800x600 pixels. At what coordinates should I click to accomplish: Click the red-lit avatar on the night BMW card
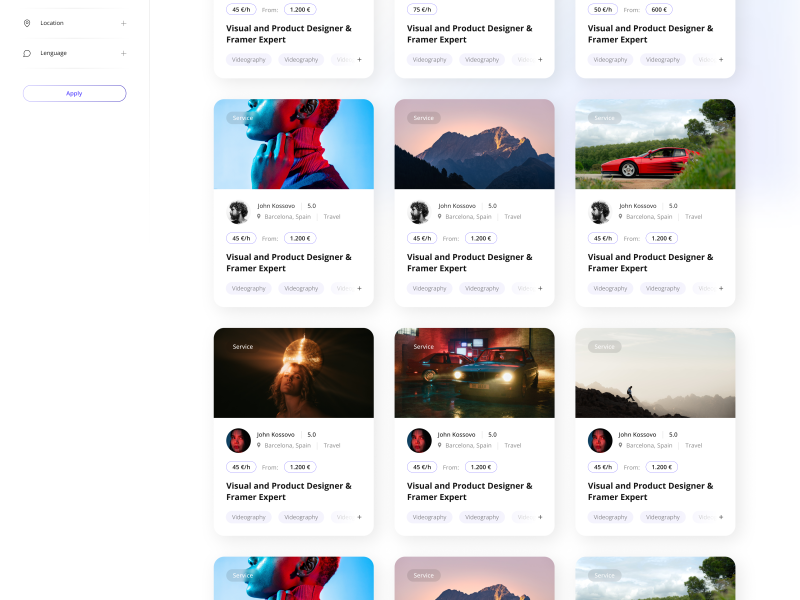coord(419,440)
